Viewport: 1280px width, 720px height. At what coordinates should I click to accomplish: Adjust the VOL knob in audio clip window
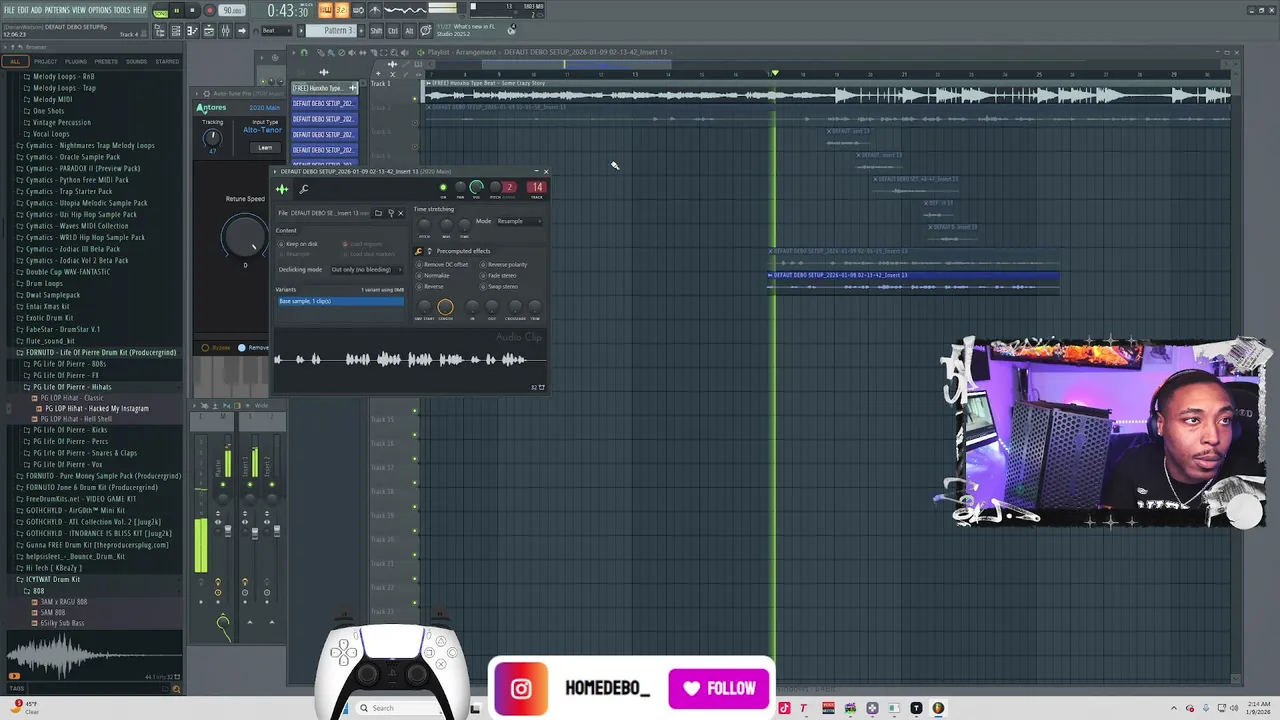476,187
